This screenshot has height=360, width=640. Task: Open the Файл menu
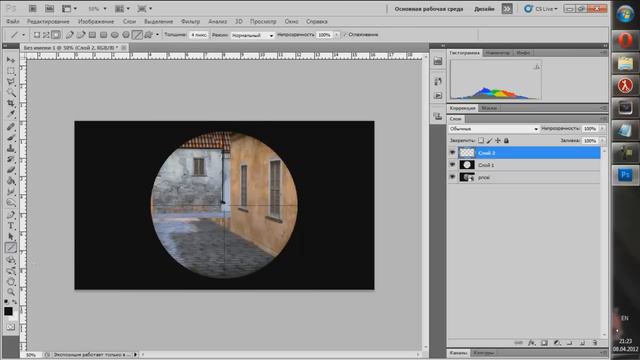click(13, 21)
